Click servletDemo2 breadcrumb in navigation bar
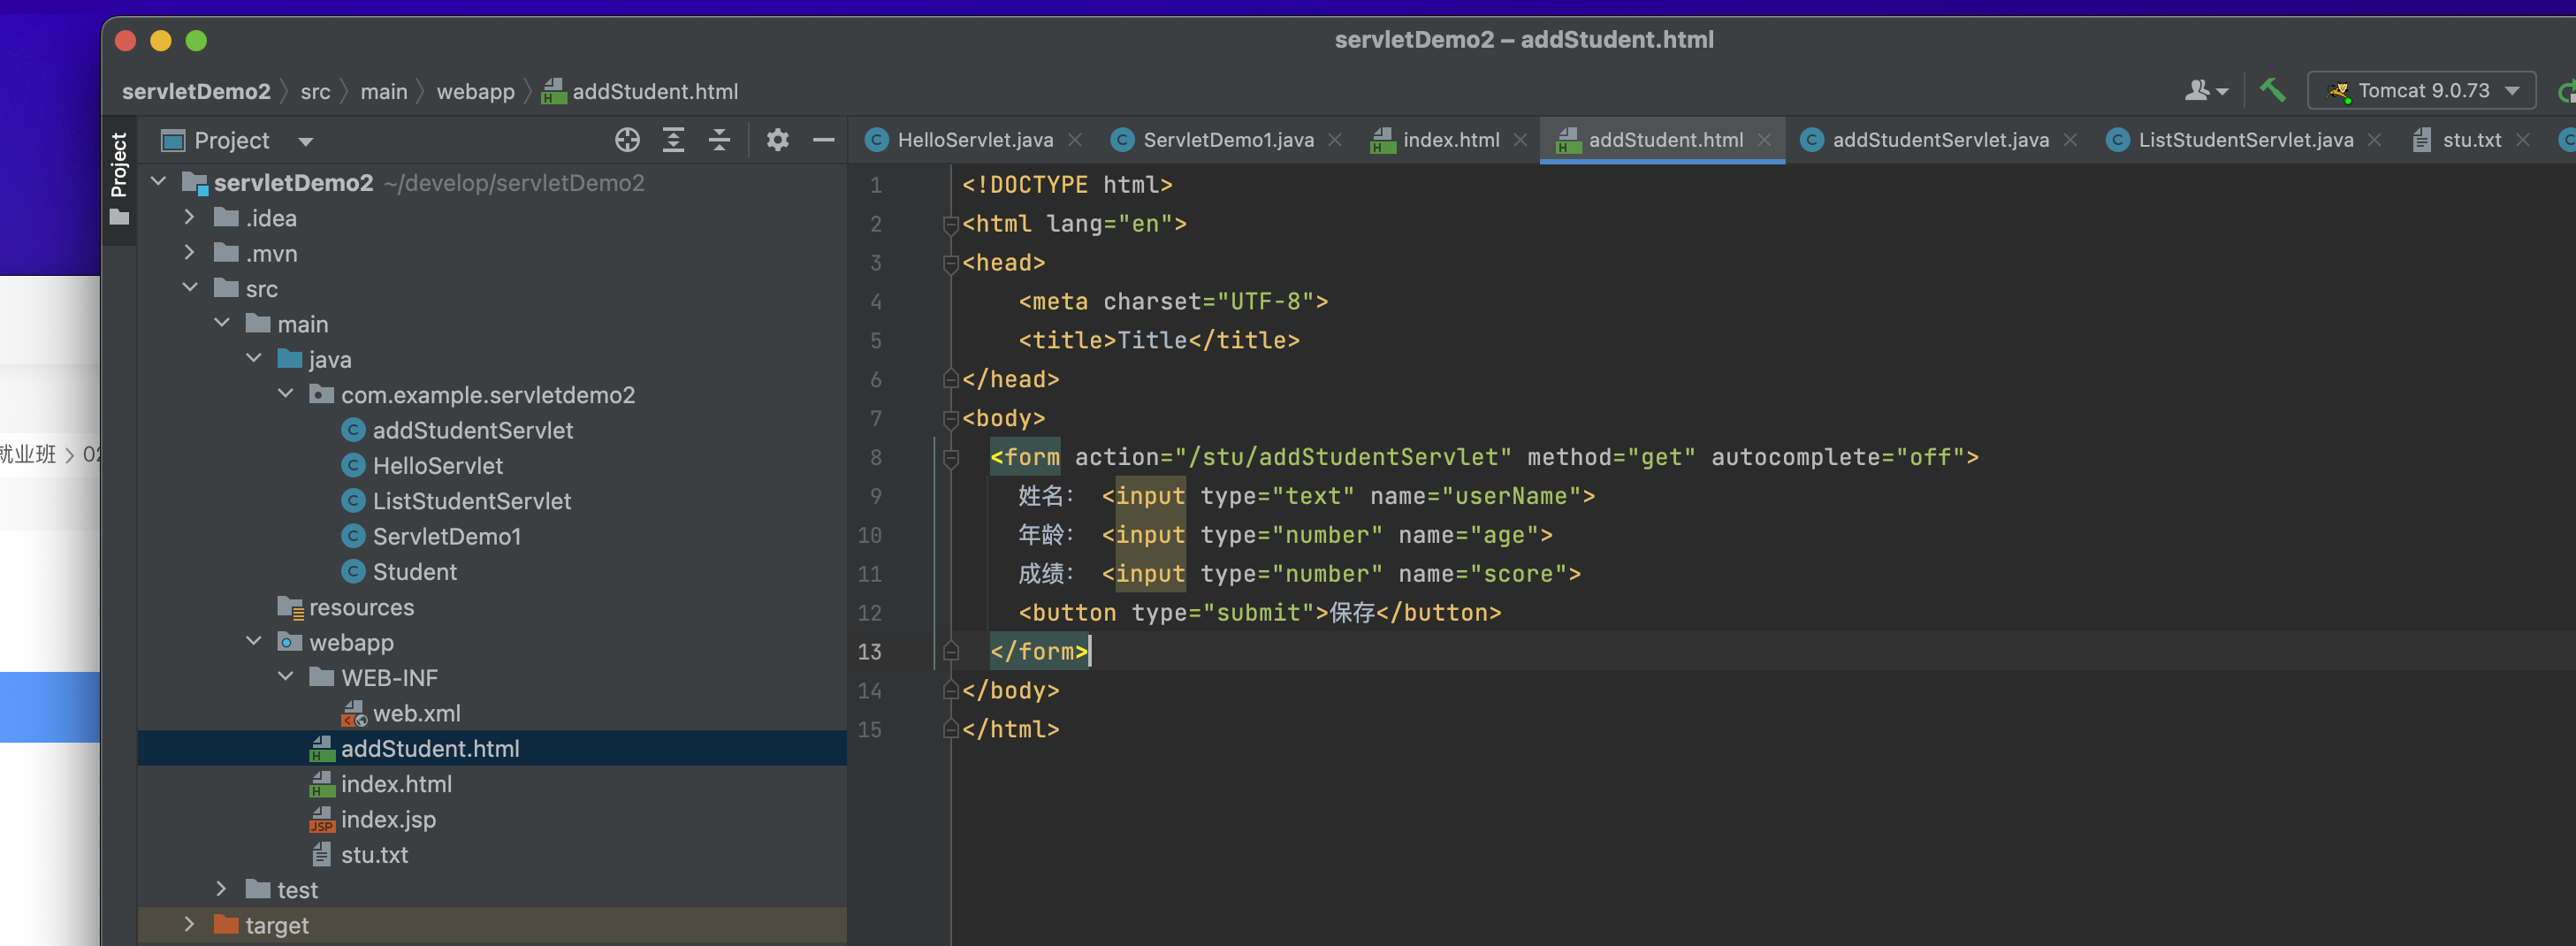 pyautogui.click(x=196, y=91)
